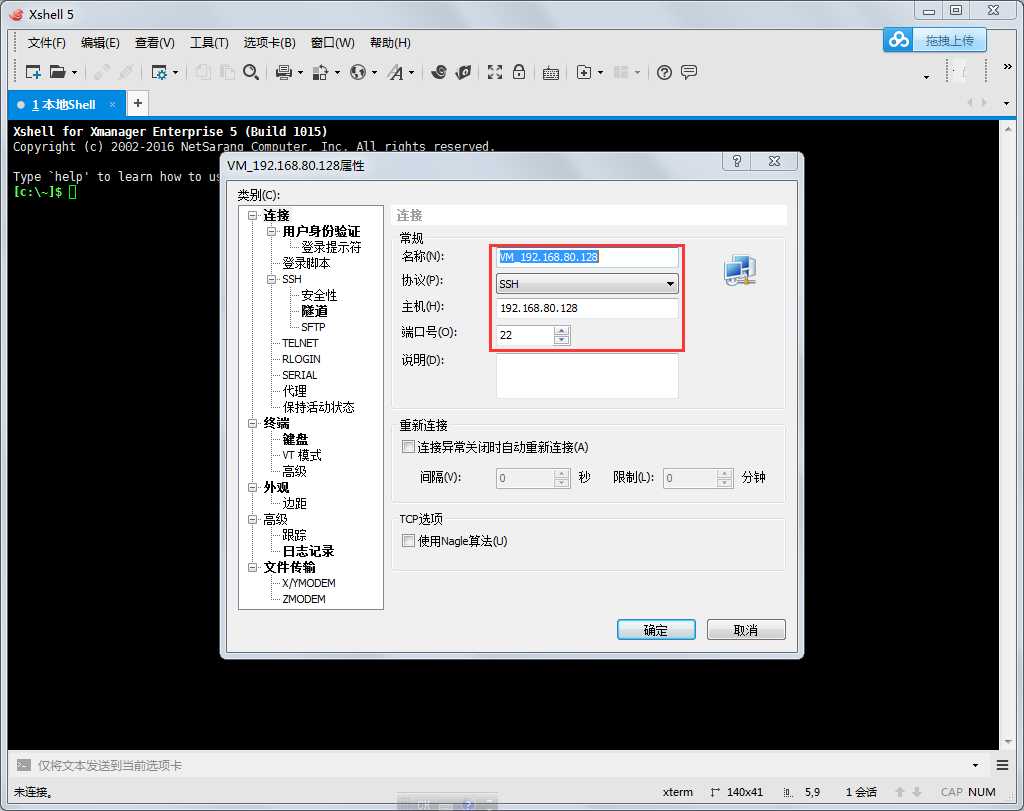Select 日志记录 in the category tree
Viewport: 1024px width, 811px height.
tap(308, 551)
